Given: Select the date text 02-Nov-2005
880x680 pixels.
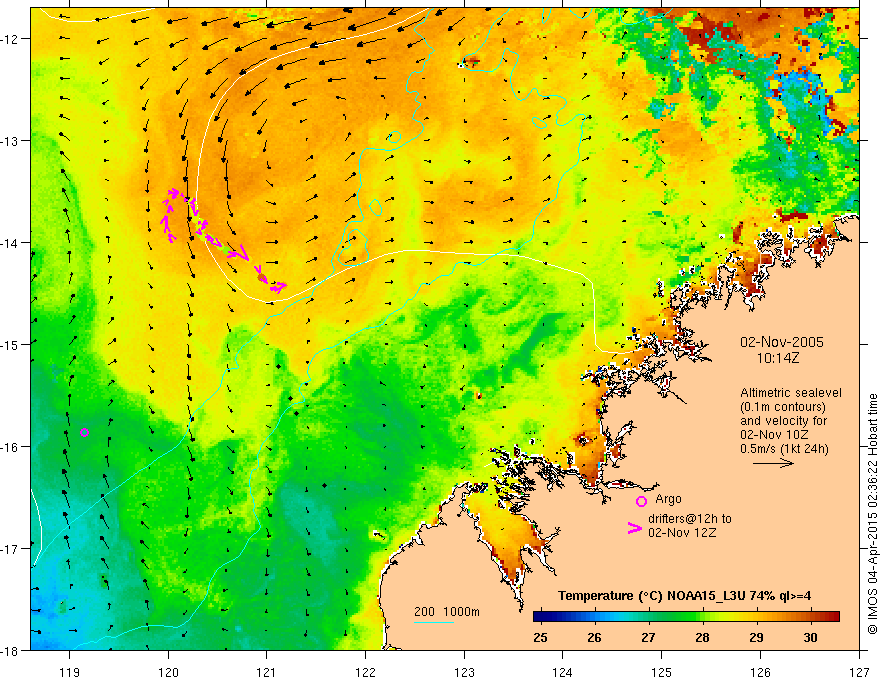Looking at the screenshot, I should [x=782, y=342].
